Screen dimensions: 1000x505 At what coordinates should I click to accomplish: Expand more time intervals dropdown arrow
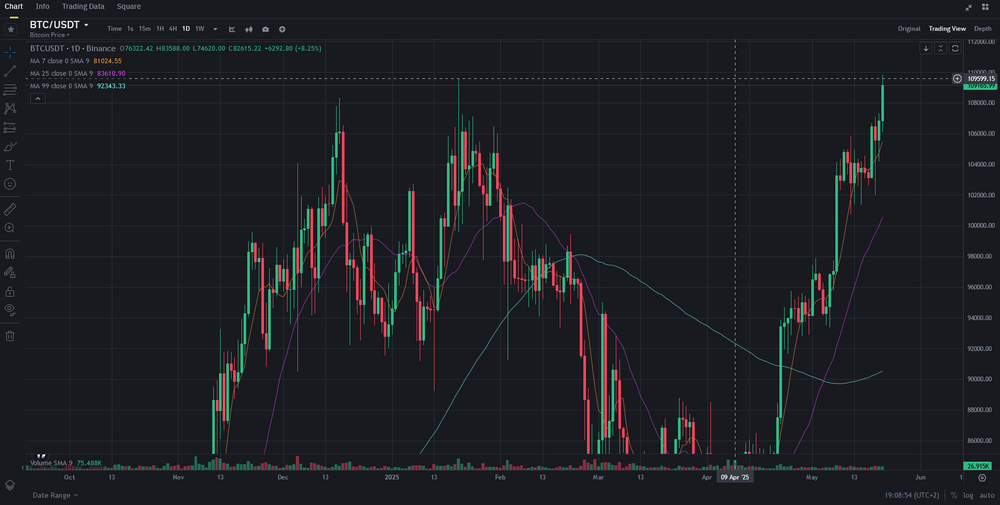215,29
